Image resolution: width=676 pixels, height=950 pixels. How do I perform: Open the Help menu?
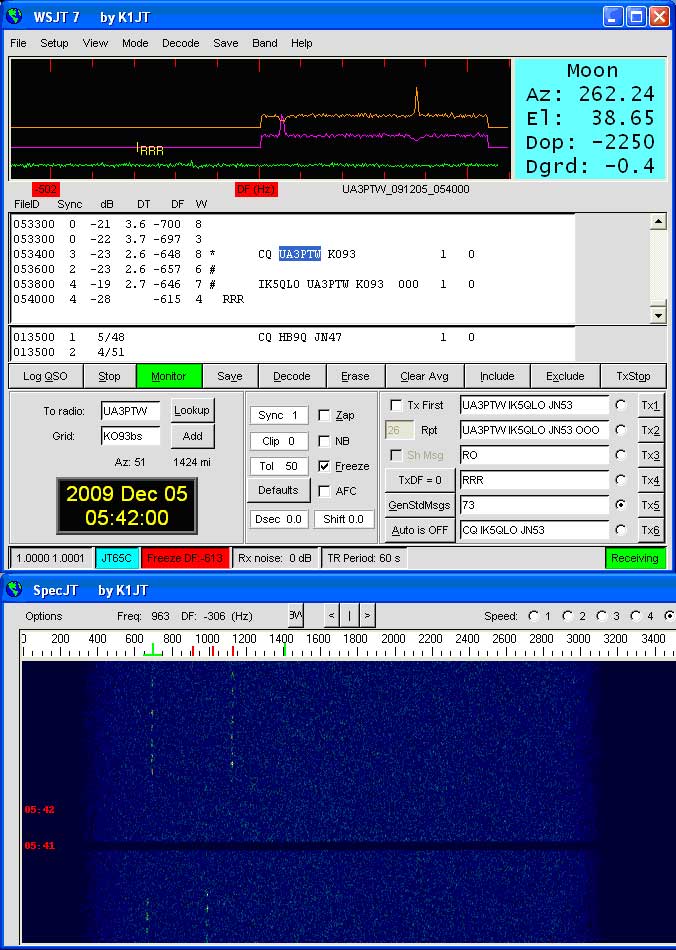(302, 43)
